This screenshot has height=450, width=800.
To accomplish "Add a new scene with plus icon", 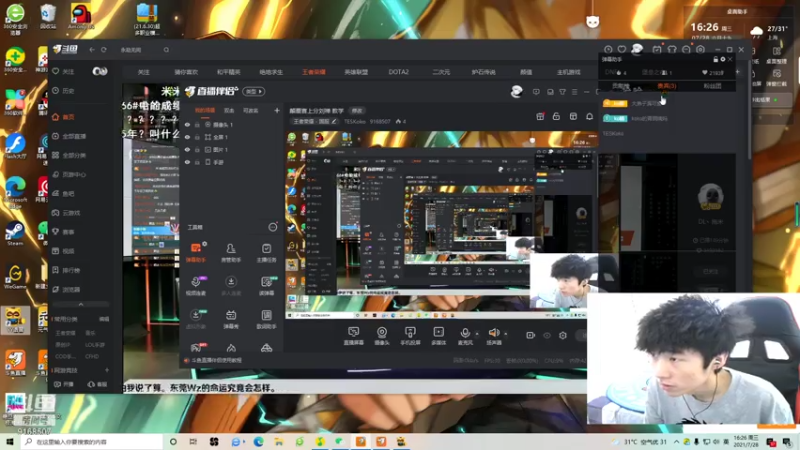I will coord(277,110).
